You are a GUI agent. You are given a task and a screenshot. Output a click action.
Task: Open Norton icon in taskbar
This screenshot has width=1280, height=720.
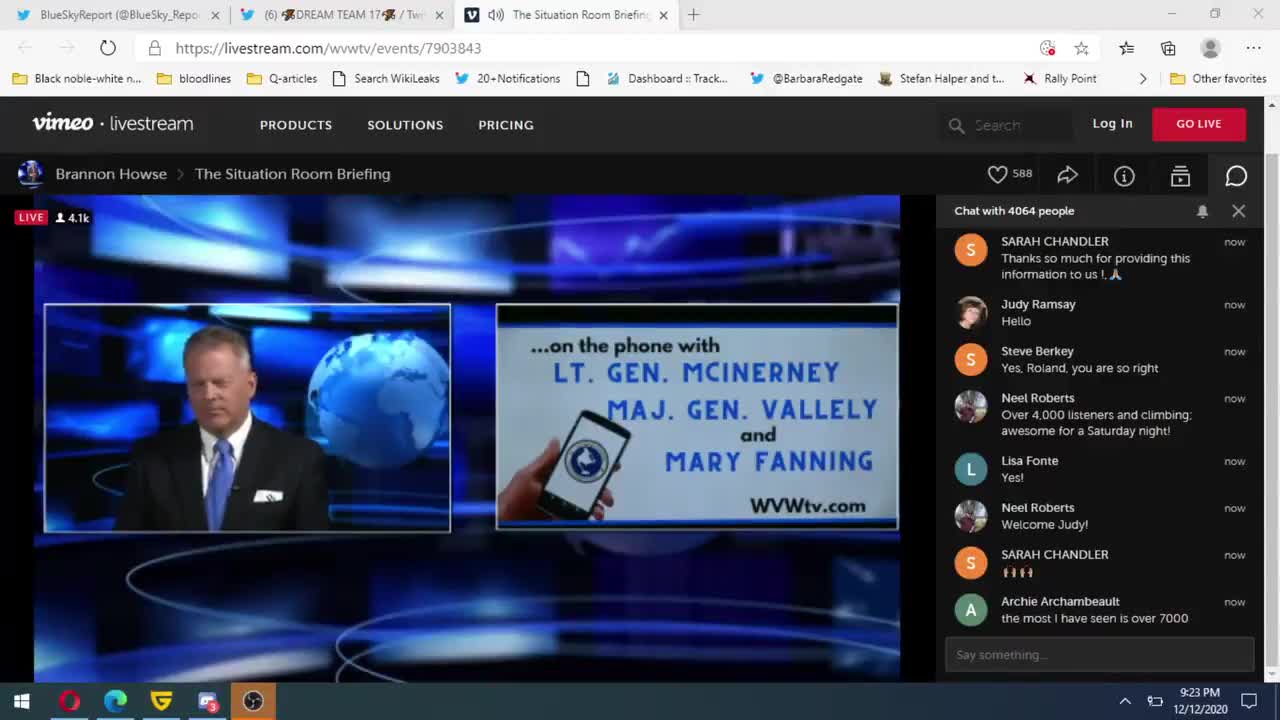[x=161, y=701]
